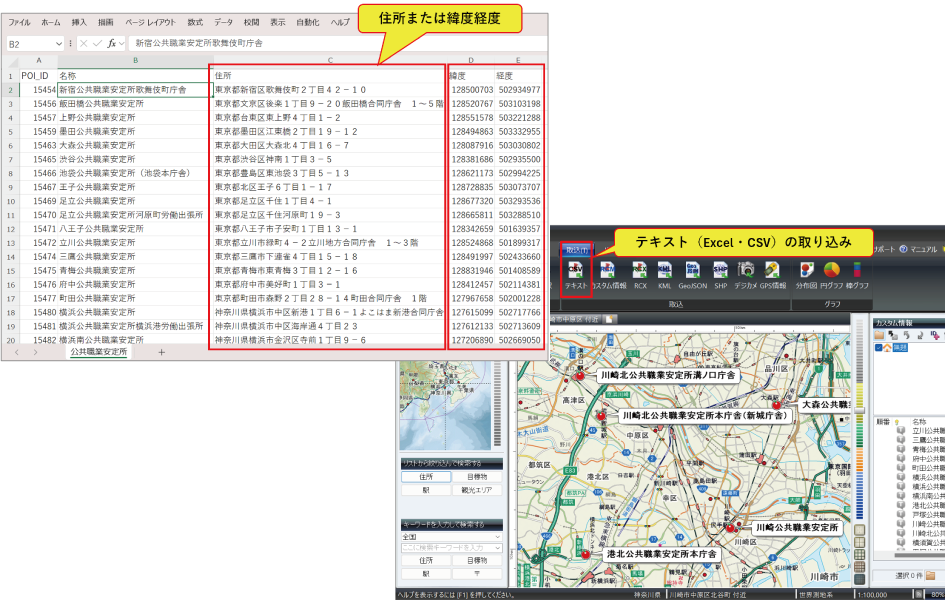Image resolution: width=945 pixels, height=600 pixels.
Task: Click 住所 button under keyword search
Action: point(426,560)
